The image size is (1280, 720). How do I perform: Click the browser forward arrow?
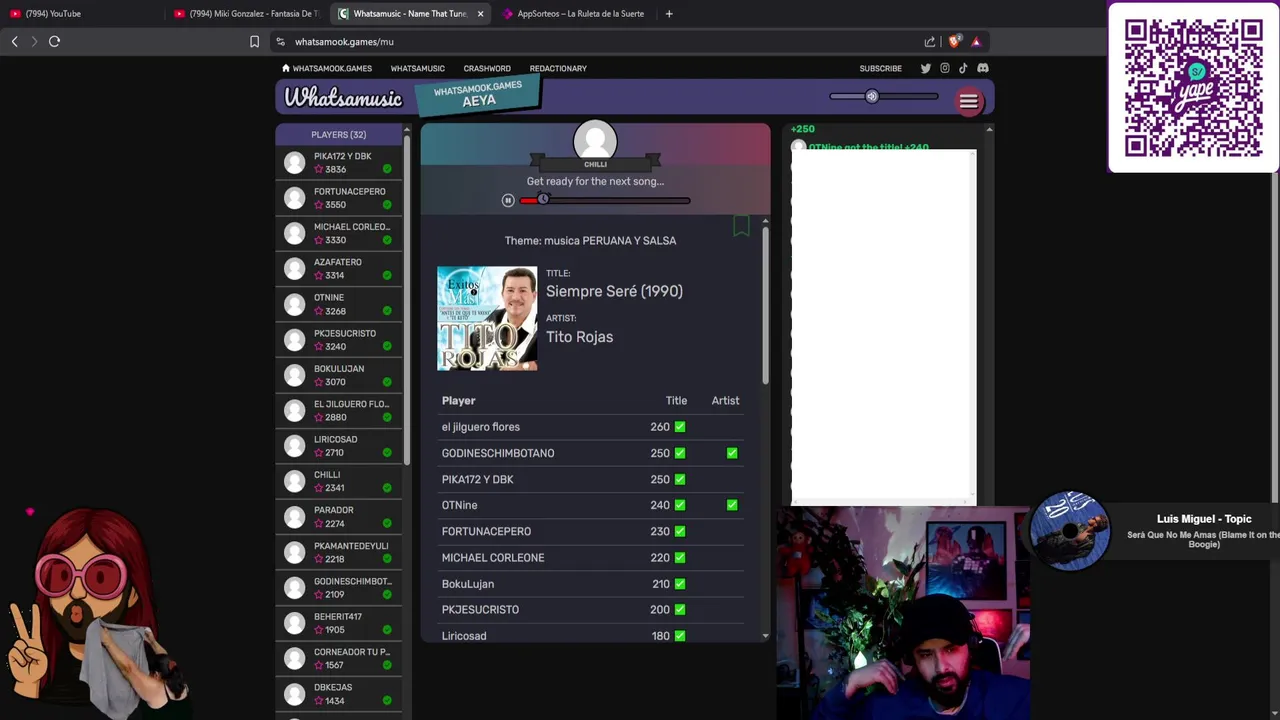click(x=34, y=41)
